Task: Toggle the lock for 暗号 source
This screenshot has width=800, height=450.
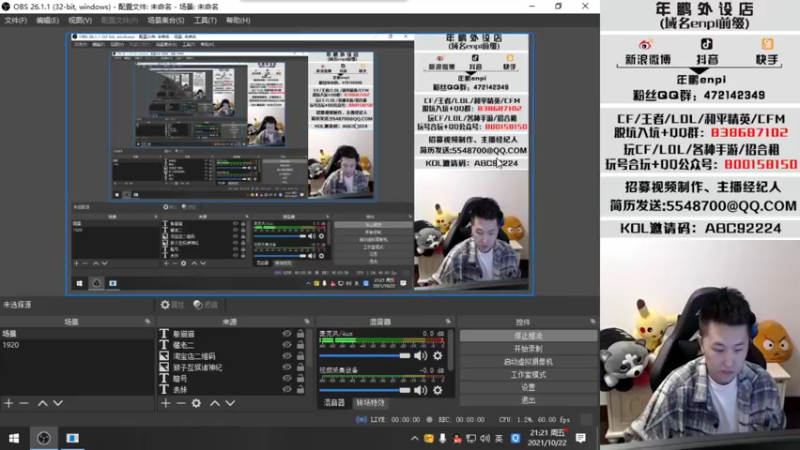Action: pyautogui.click(x=301, y=378)
